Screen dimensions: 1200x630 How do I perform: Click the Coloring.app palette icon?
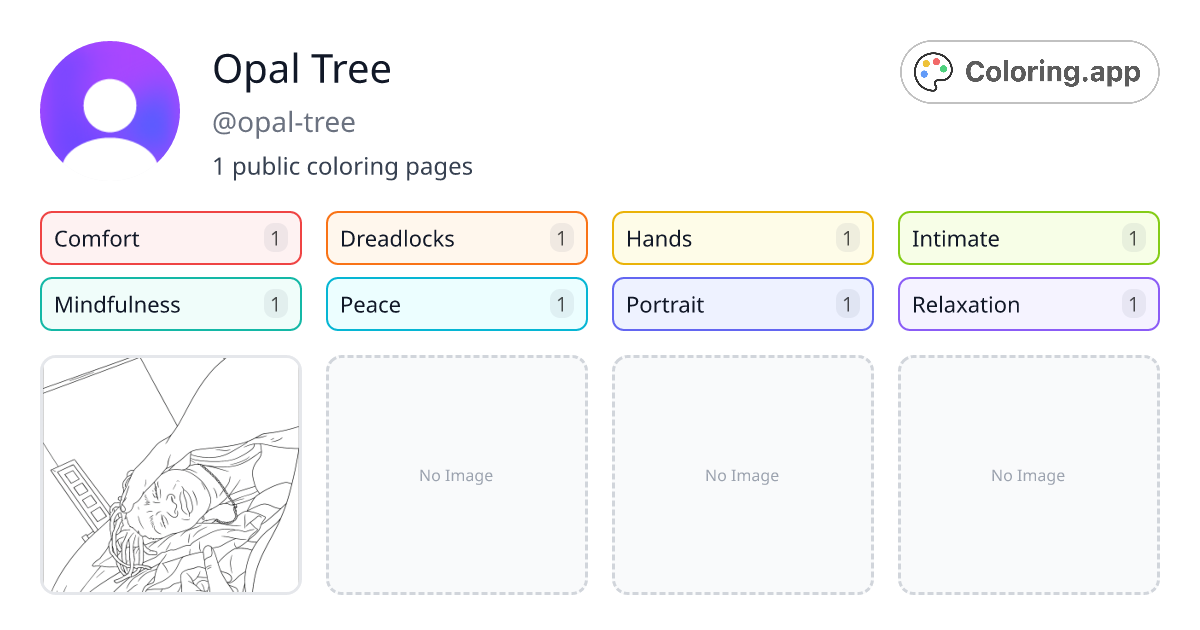click(933, 71)
